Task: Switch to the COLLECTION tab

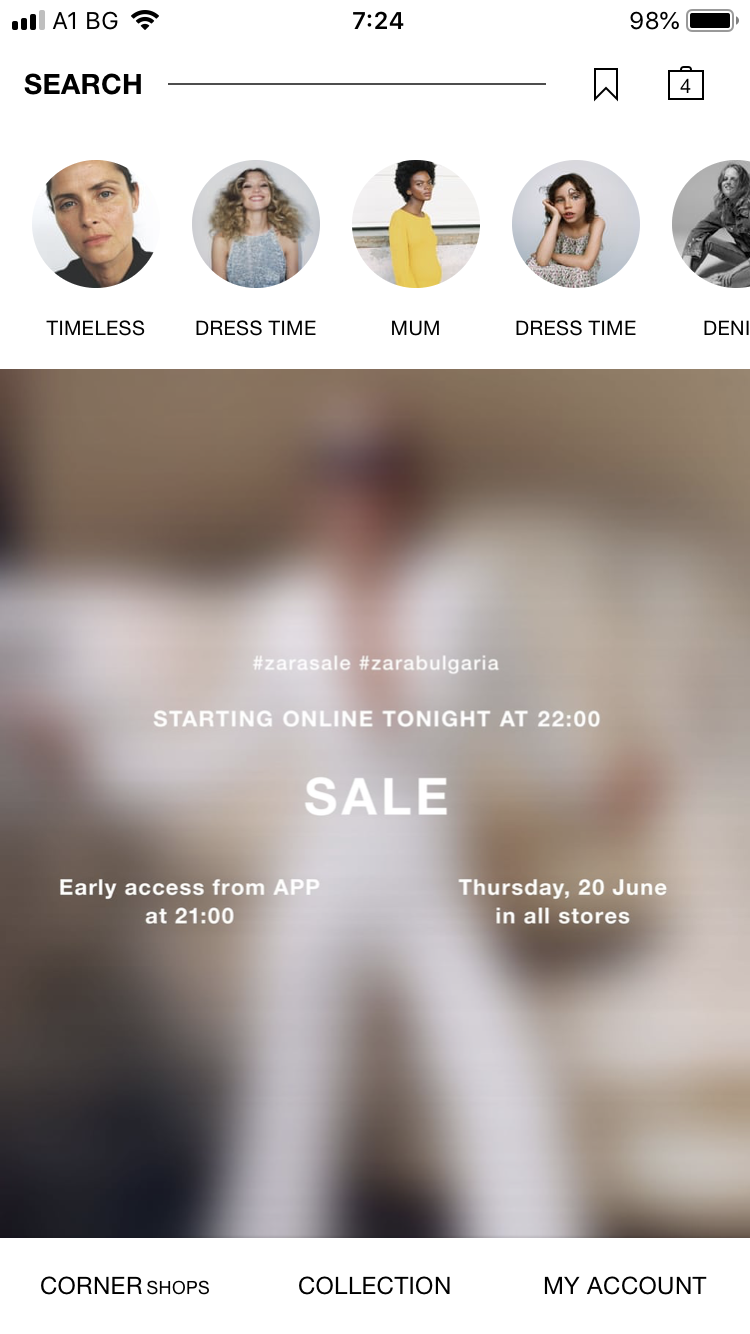Action: click(x=375, y=1286)
